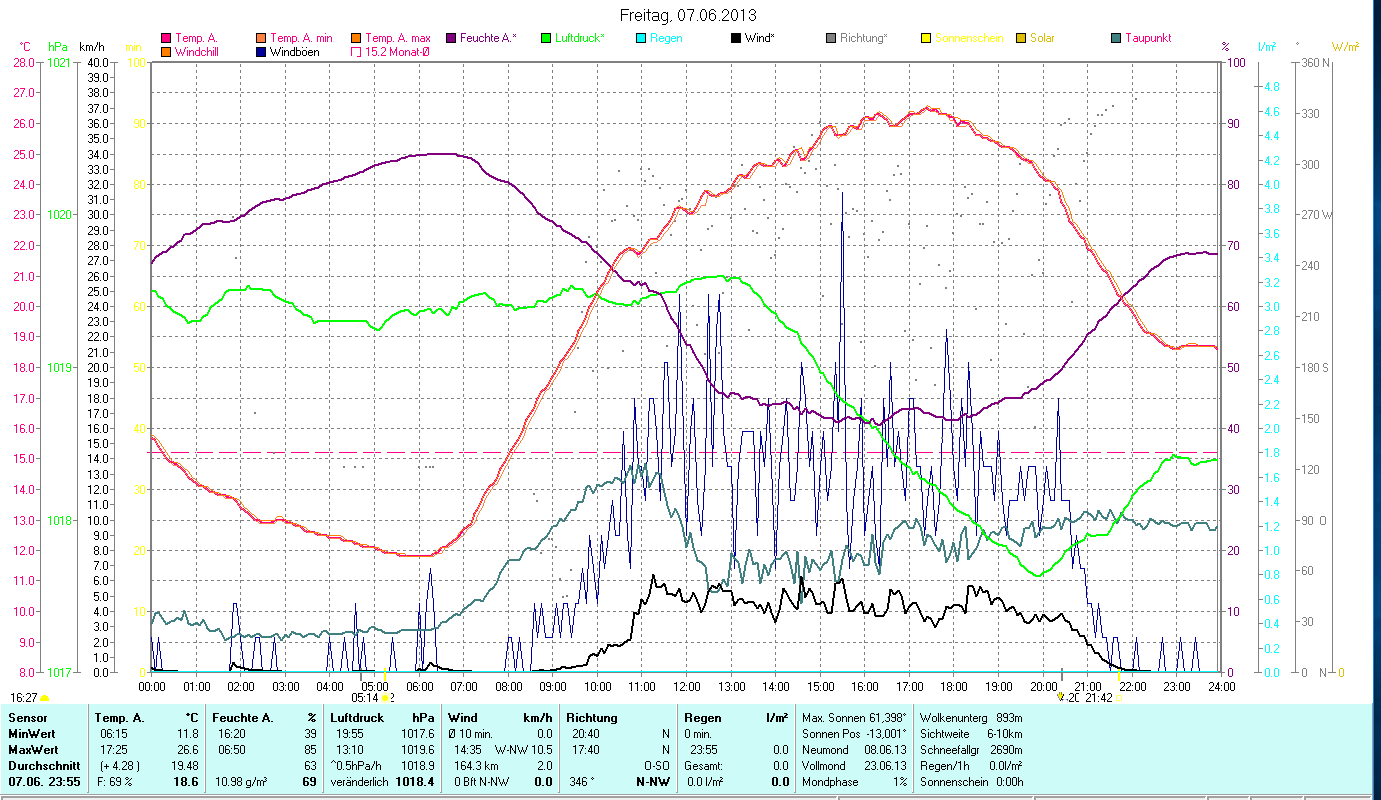The width and height of the screenshot is (1381, 800).
Task: Click the Neumond 08.06.13 entry
Action: 854,749
